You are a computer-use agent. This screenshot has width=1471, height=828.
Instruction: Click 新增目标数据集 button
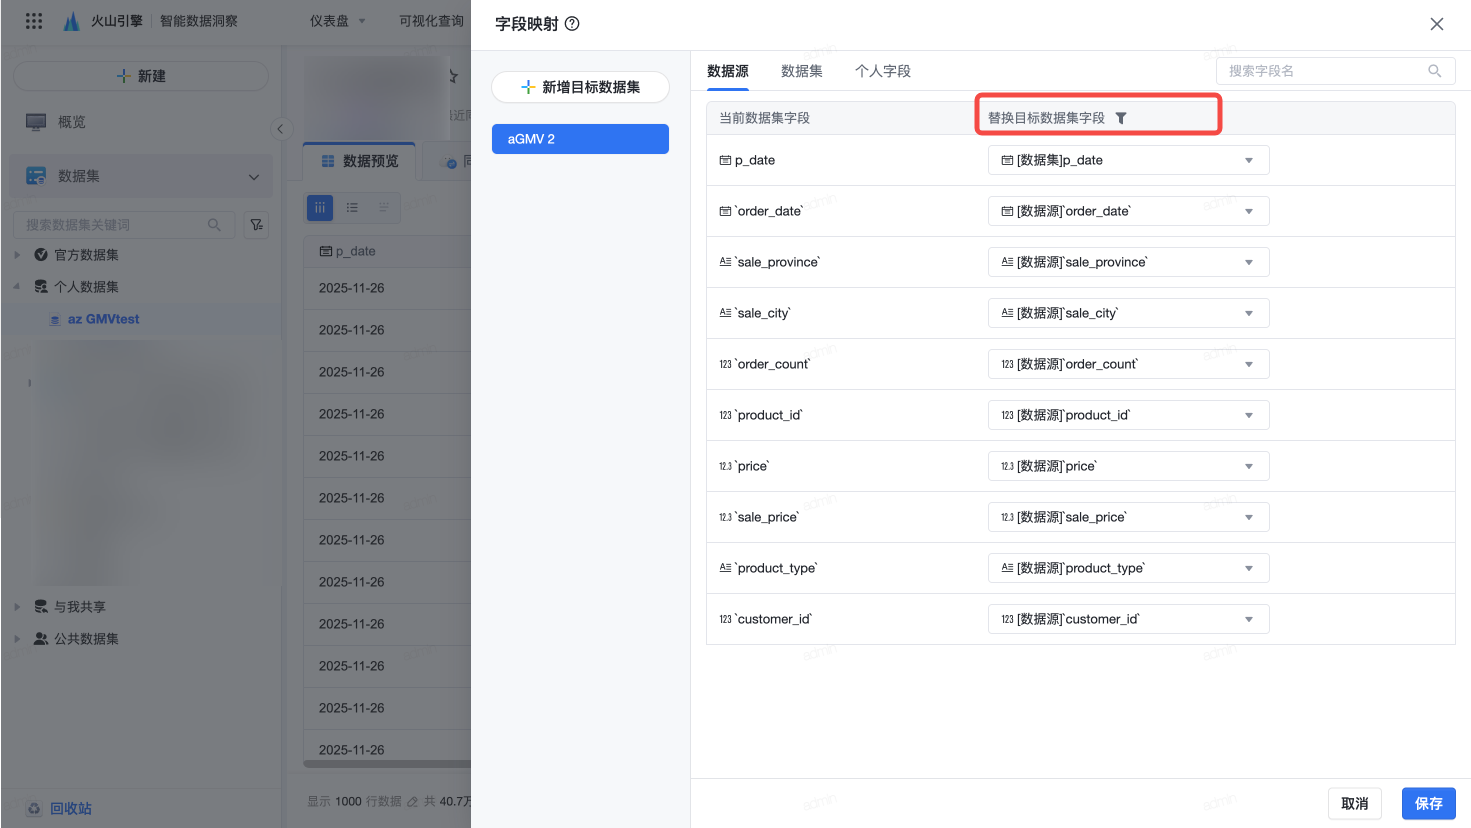coord(580,87)
